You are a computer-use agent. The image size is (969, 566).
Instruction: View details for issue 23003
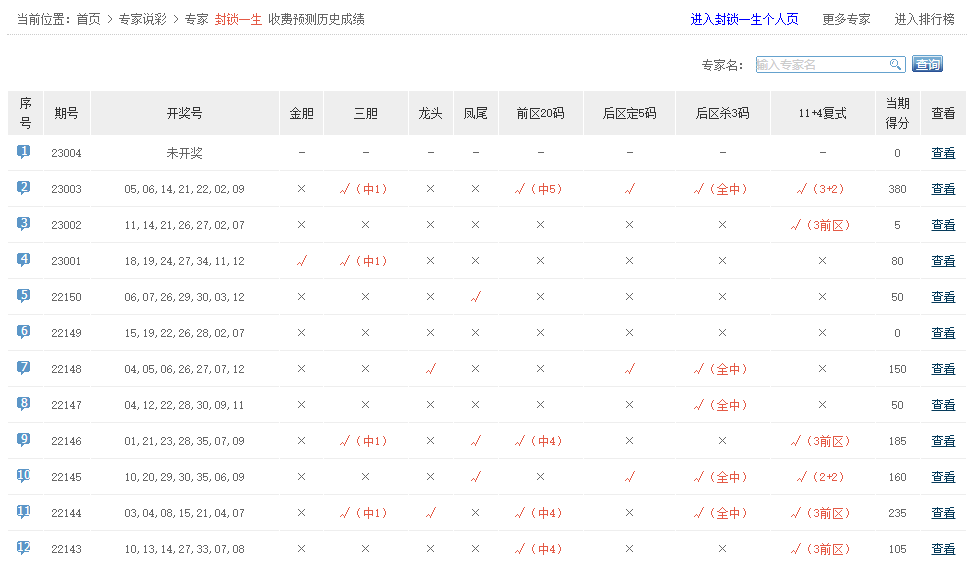(x=943, y=189)
